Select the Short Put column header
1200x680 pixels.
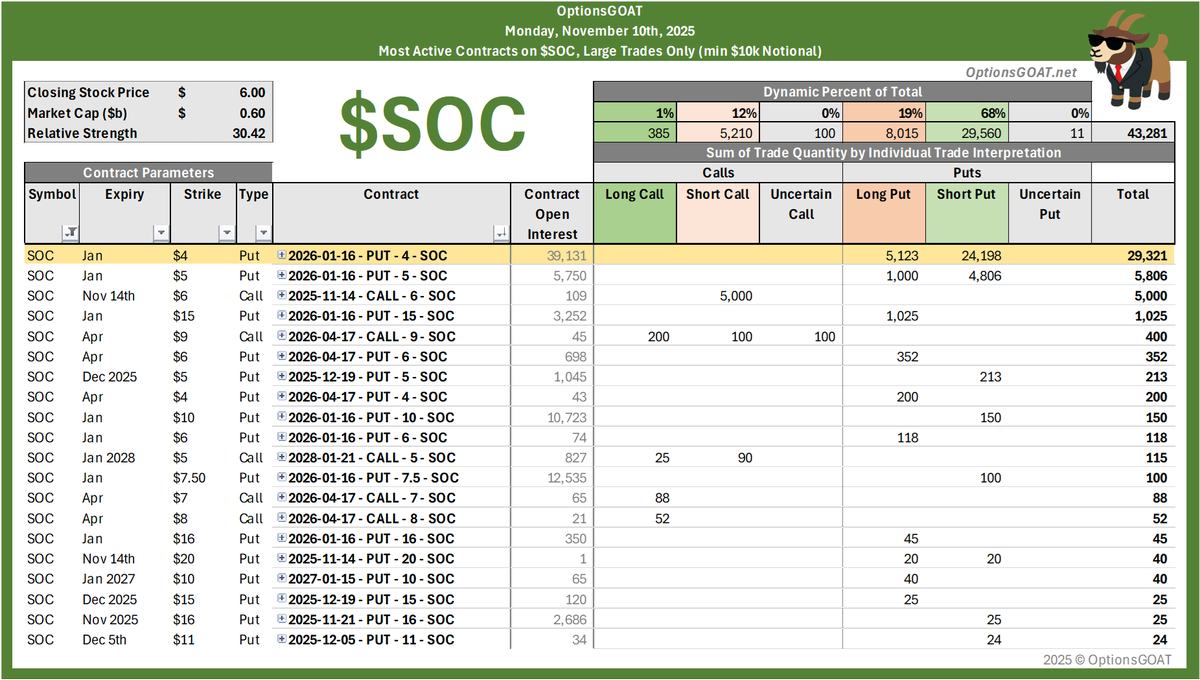pyautogui.click(x=966, y=214)
